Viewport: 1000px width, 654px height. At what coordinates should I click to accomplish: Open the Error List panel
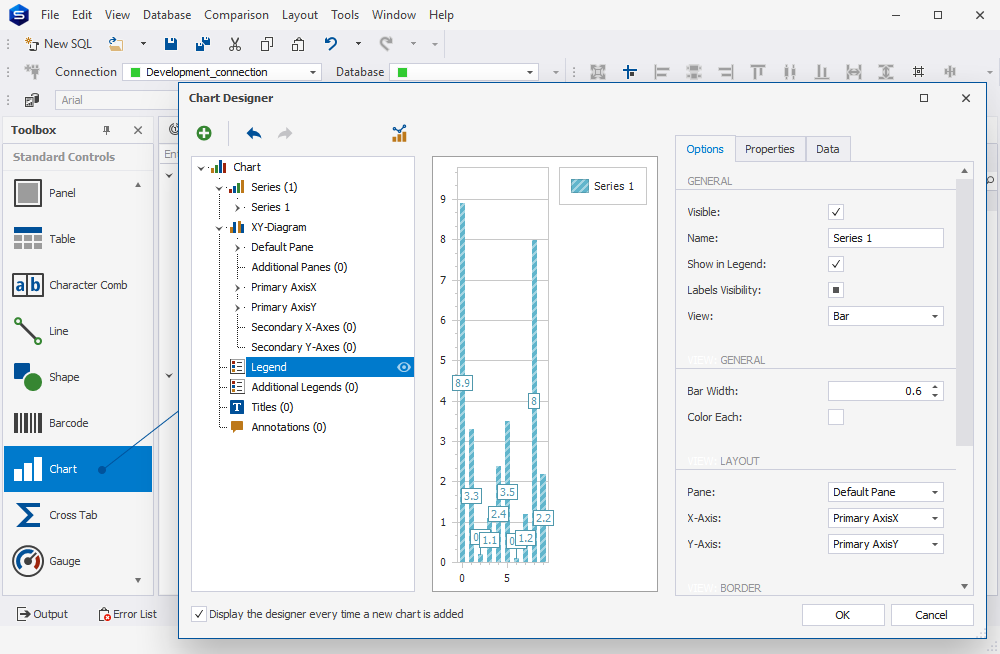128,614
